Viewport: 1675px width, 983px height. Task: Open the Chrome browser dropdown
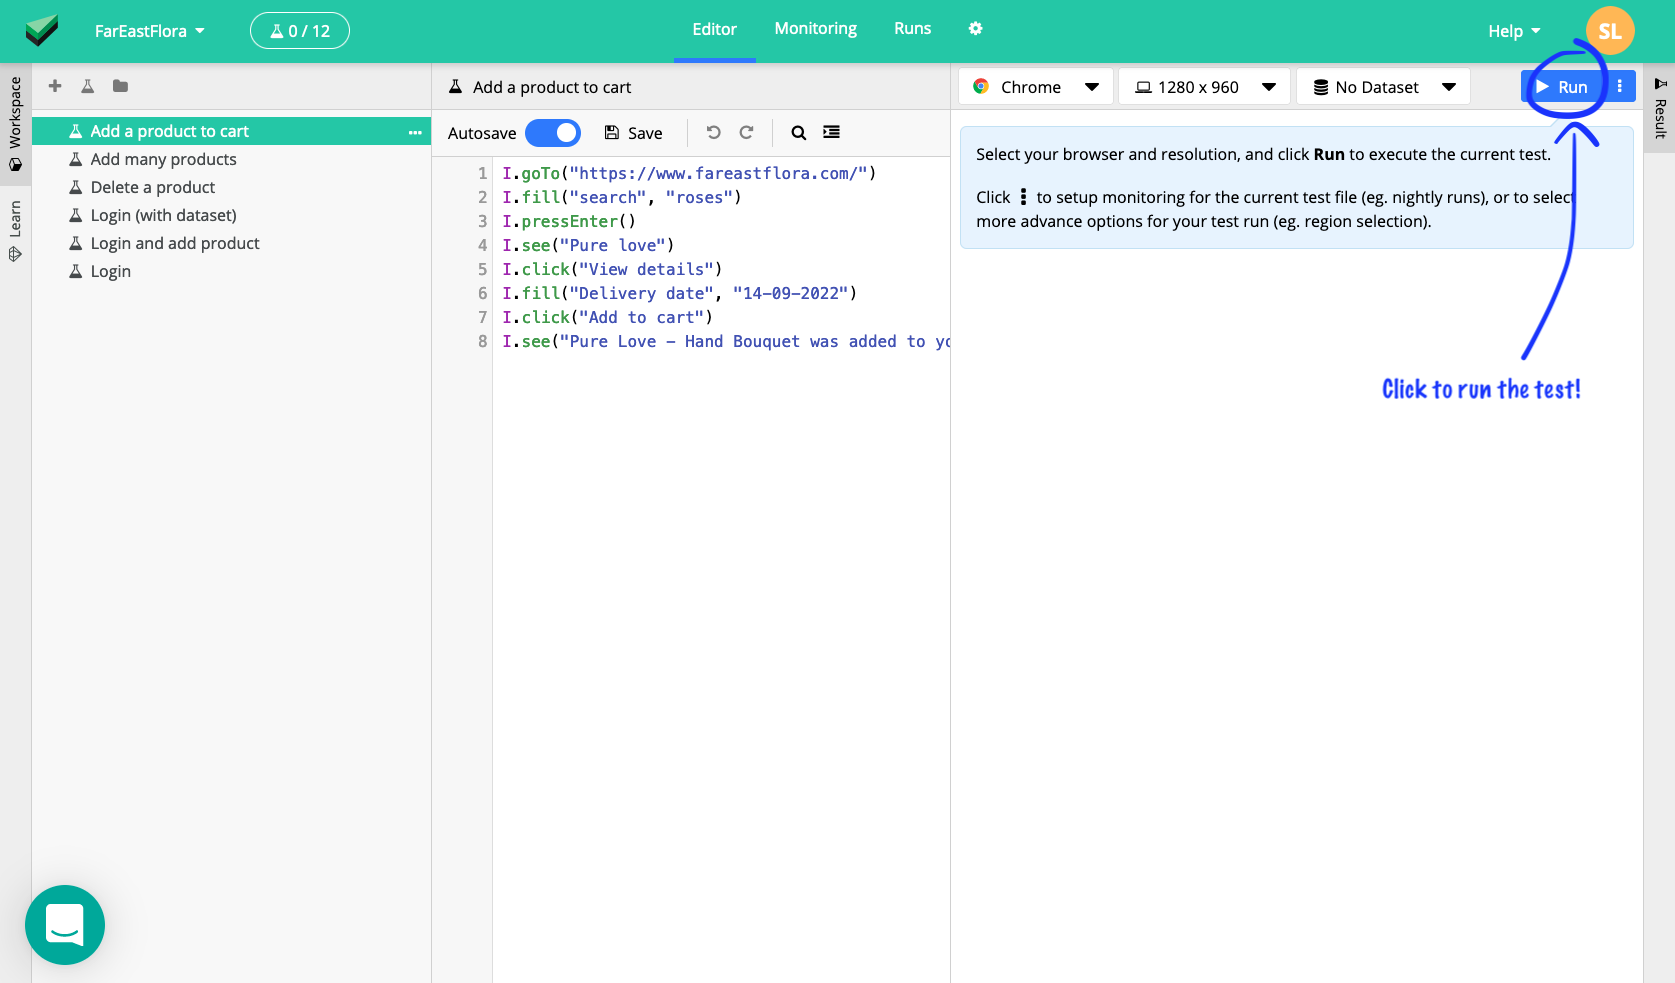[1035, 87]
